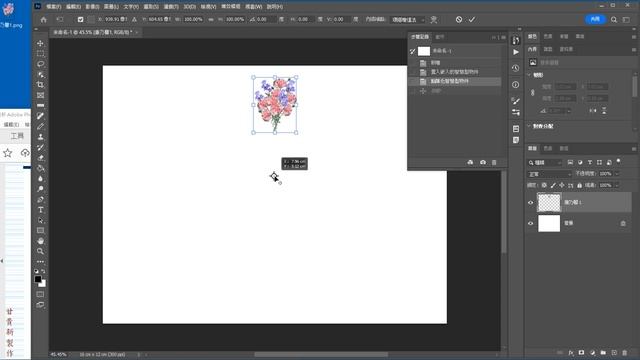The width and height of the screenshot is (640, 360).
Task: Open blend mode dropdown in Layers
Action: click(549, 174)
